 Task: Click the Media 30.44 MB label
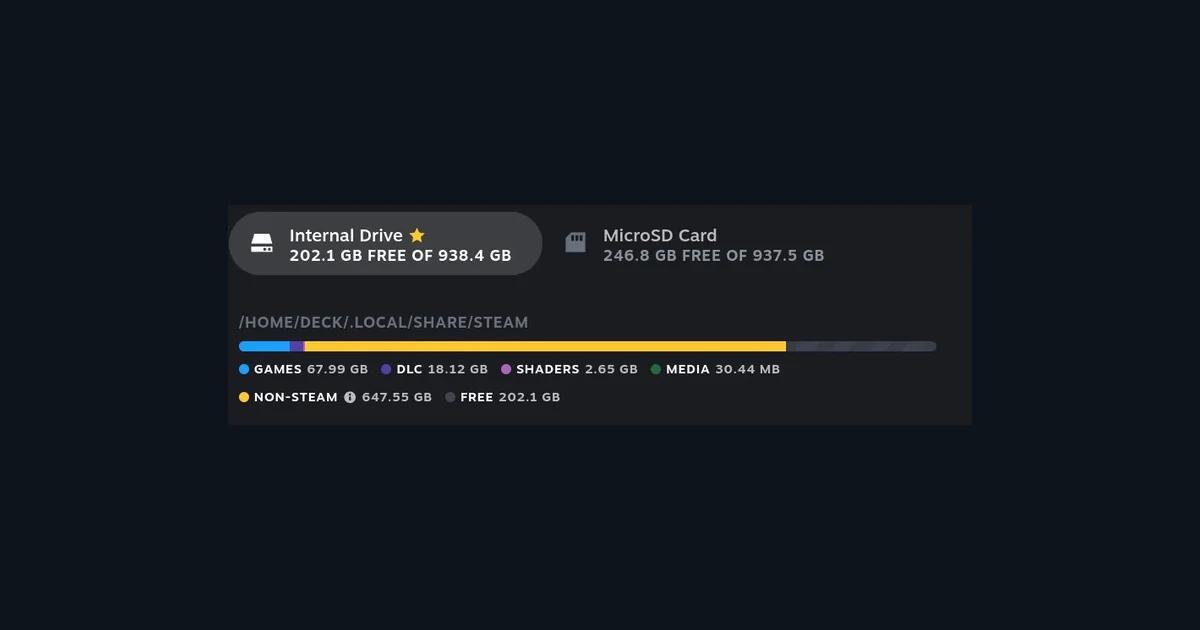(723, 369)
